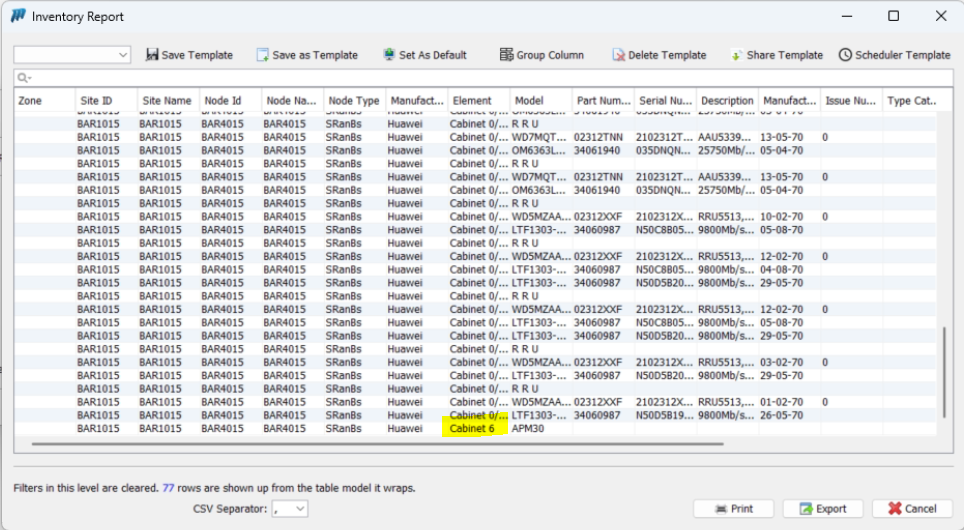The width and height of the screenshot is (964, 530).
Task: Click the Set As Default icon
Action: coord(389,55)
